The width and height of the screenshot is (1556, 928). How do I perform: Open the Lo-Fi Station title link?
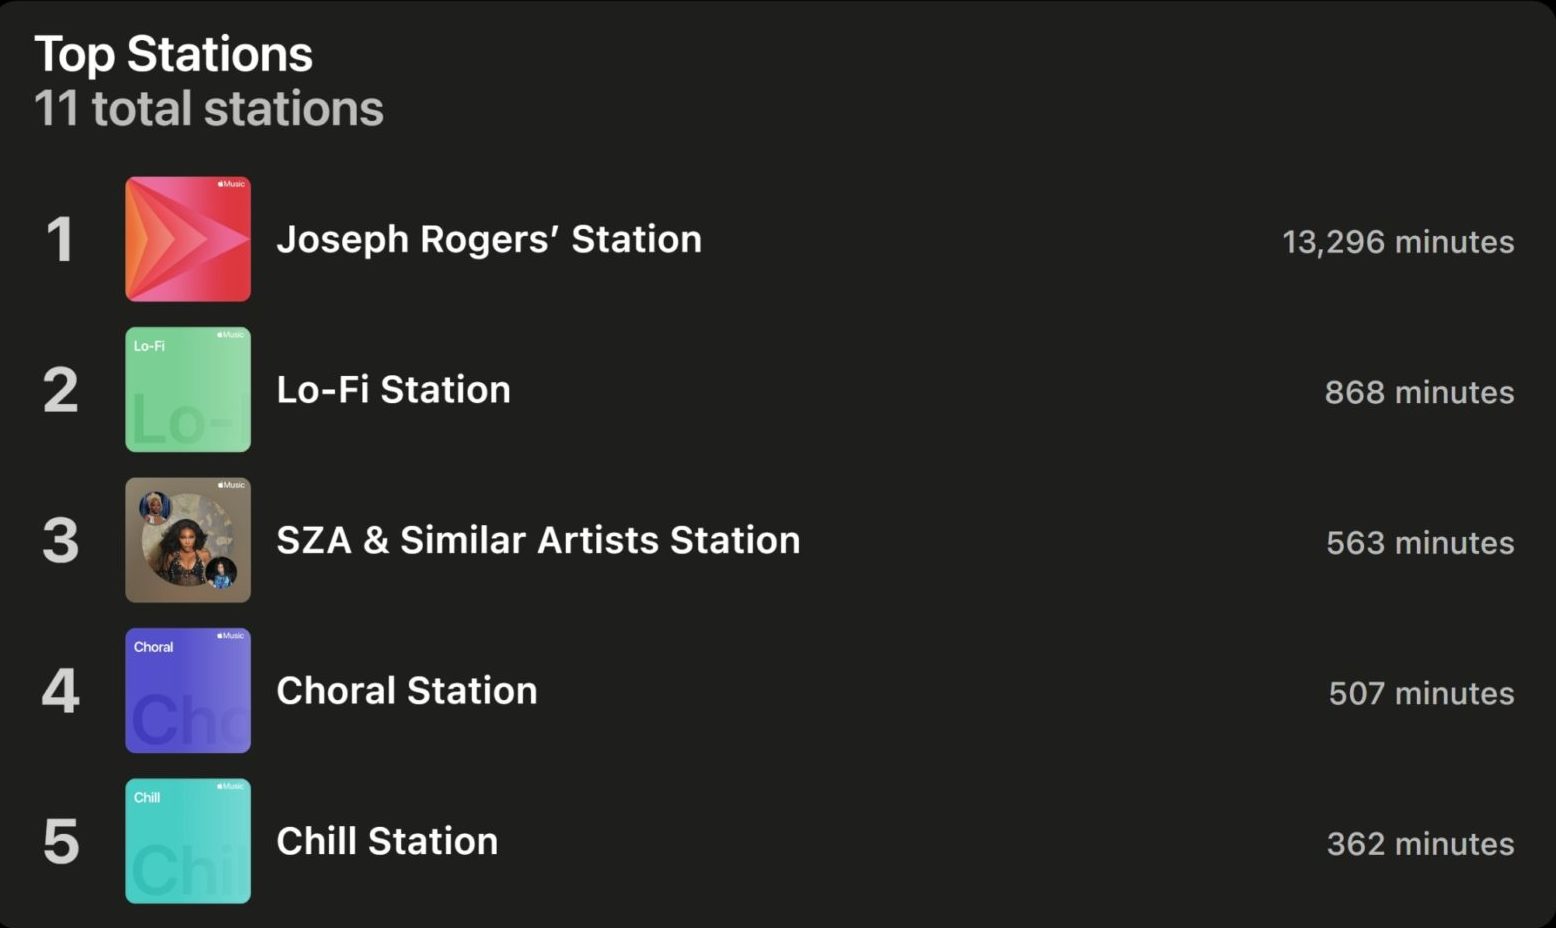tap(393, 390)
